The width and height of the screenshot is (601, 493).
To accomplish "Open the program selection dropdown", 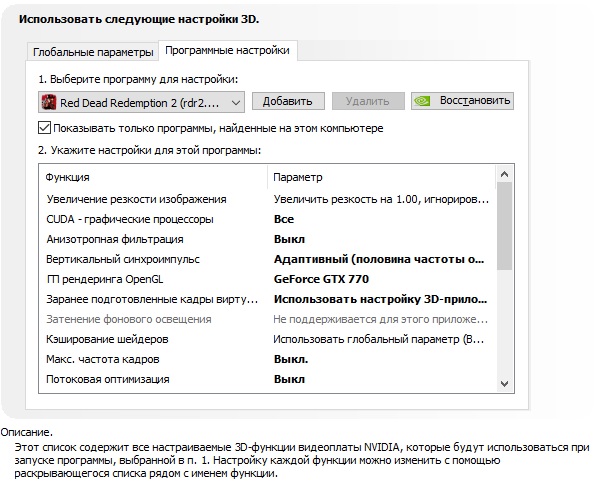I will point(236,101).
